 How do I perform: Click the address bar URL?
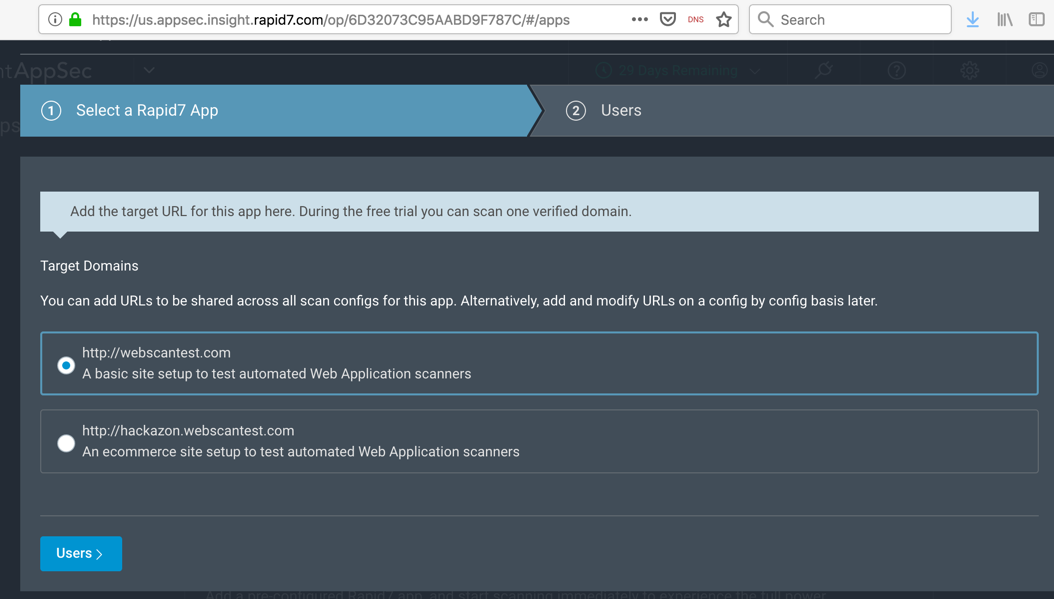click(x=330, y=19)
